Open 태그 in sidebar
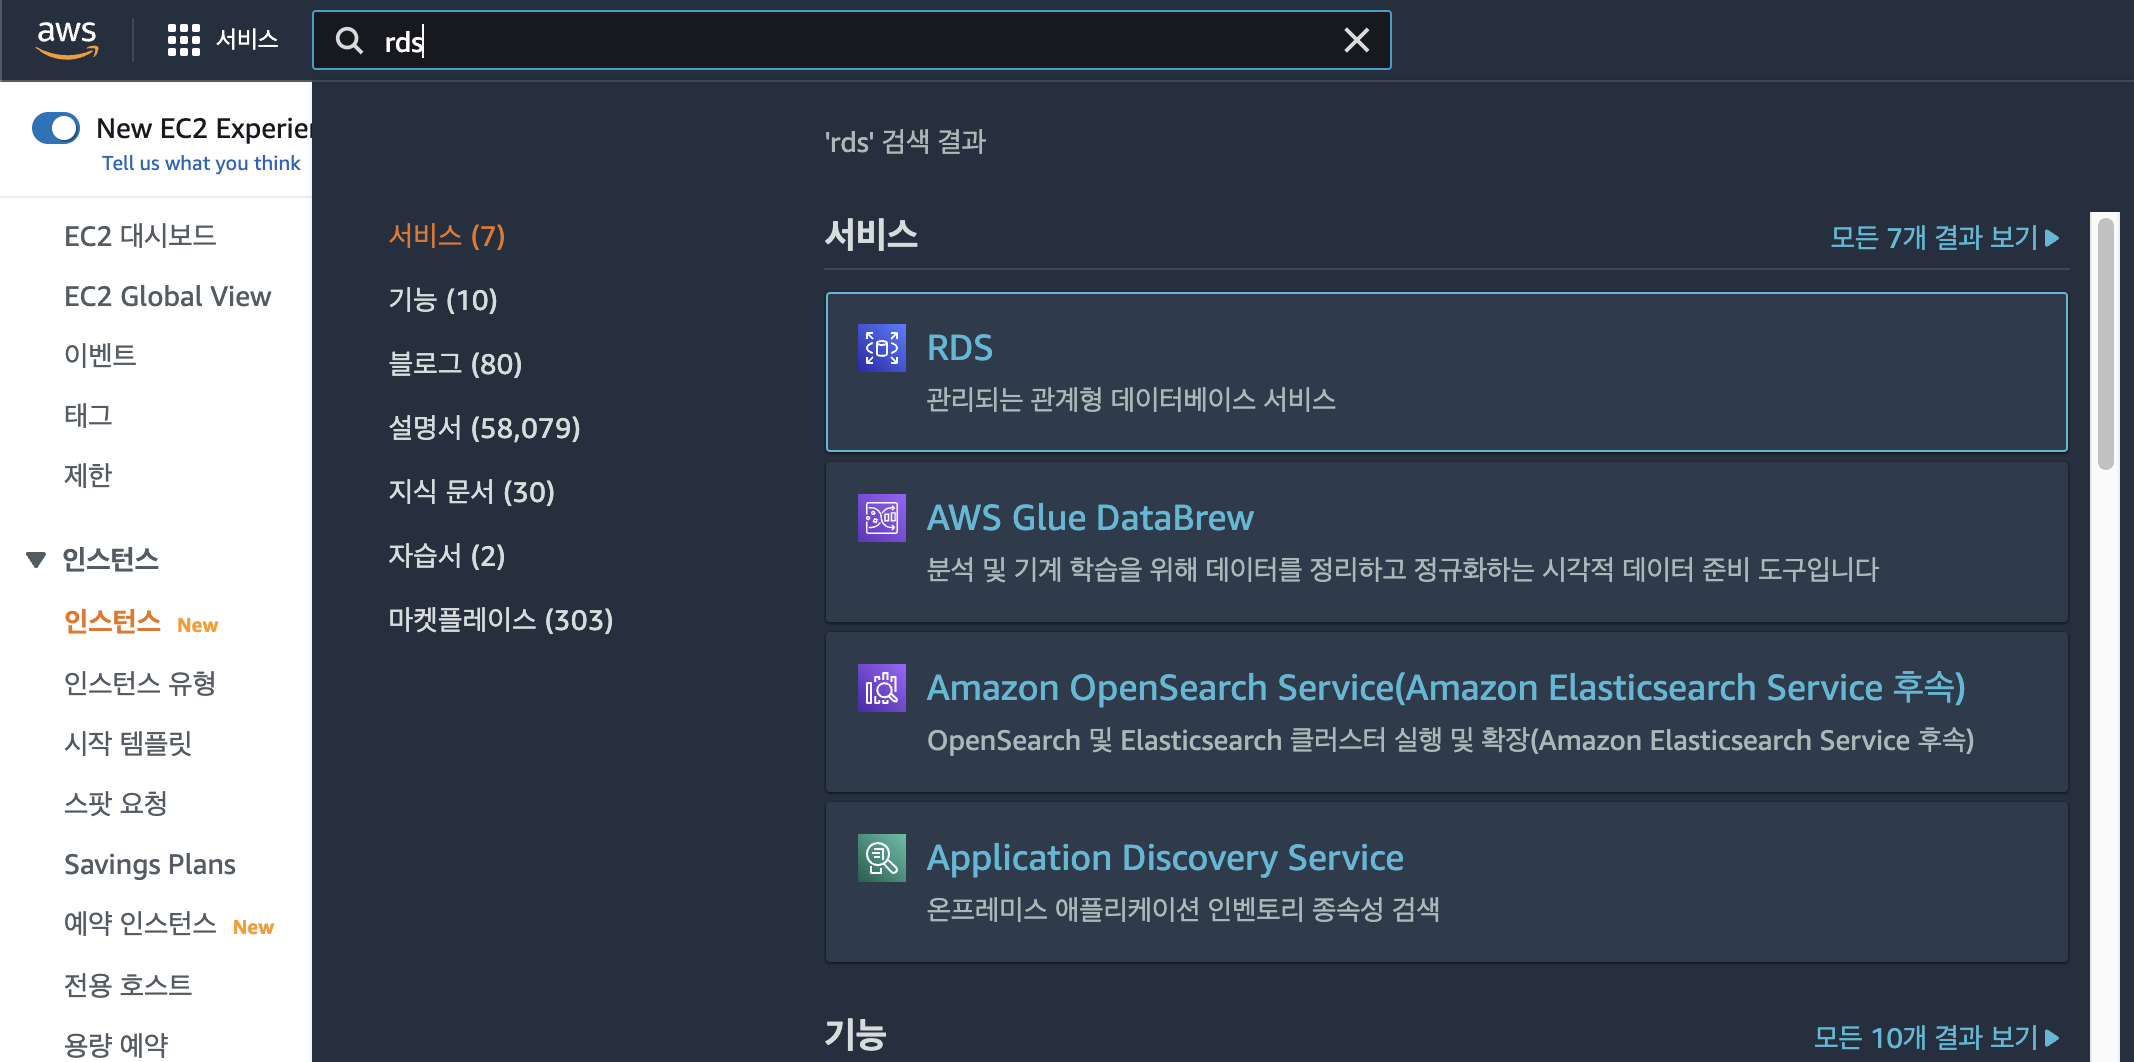 click(88, 415)
